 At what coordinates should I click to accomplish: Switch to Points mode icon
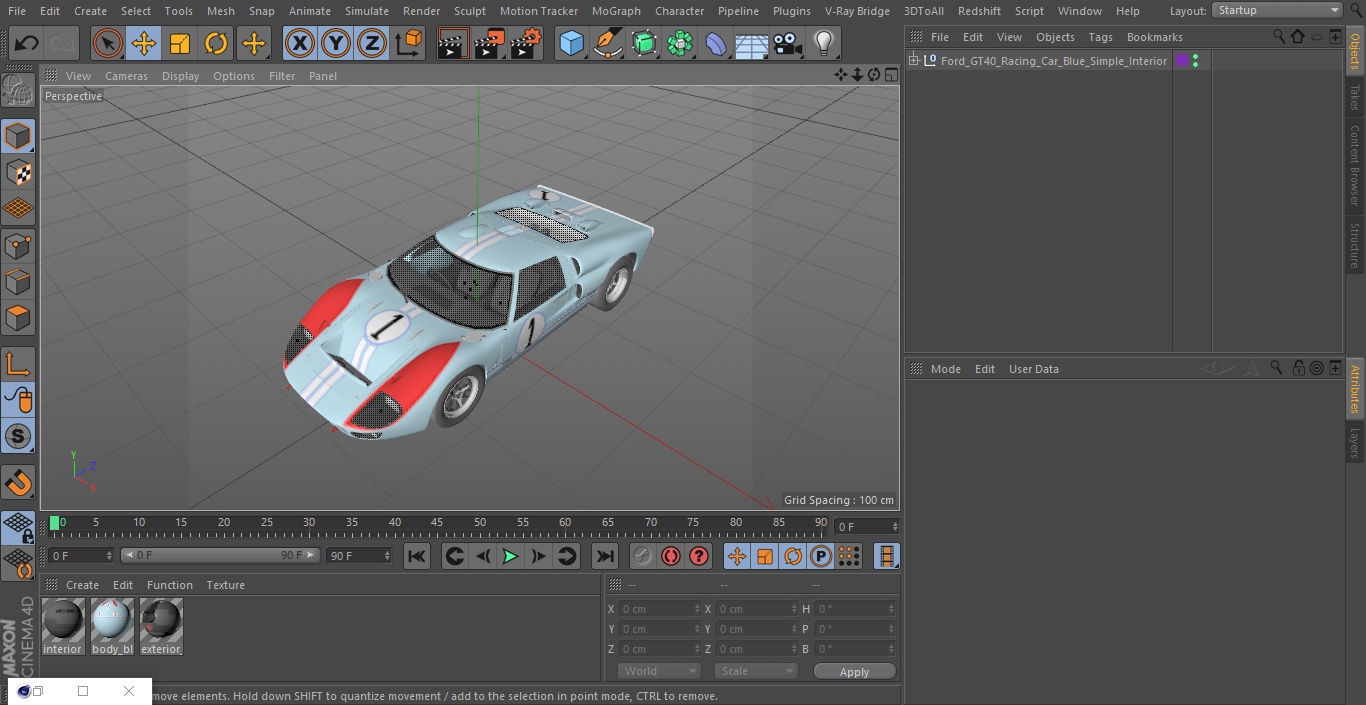tap(18, 245)
